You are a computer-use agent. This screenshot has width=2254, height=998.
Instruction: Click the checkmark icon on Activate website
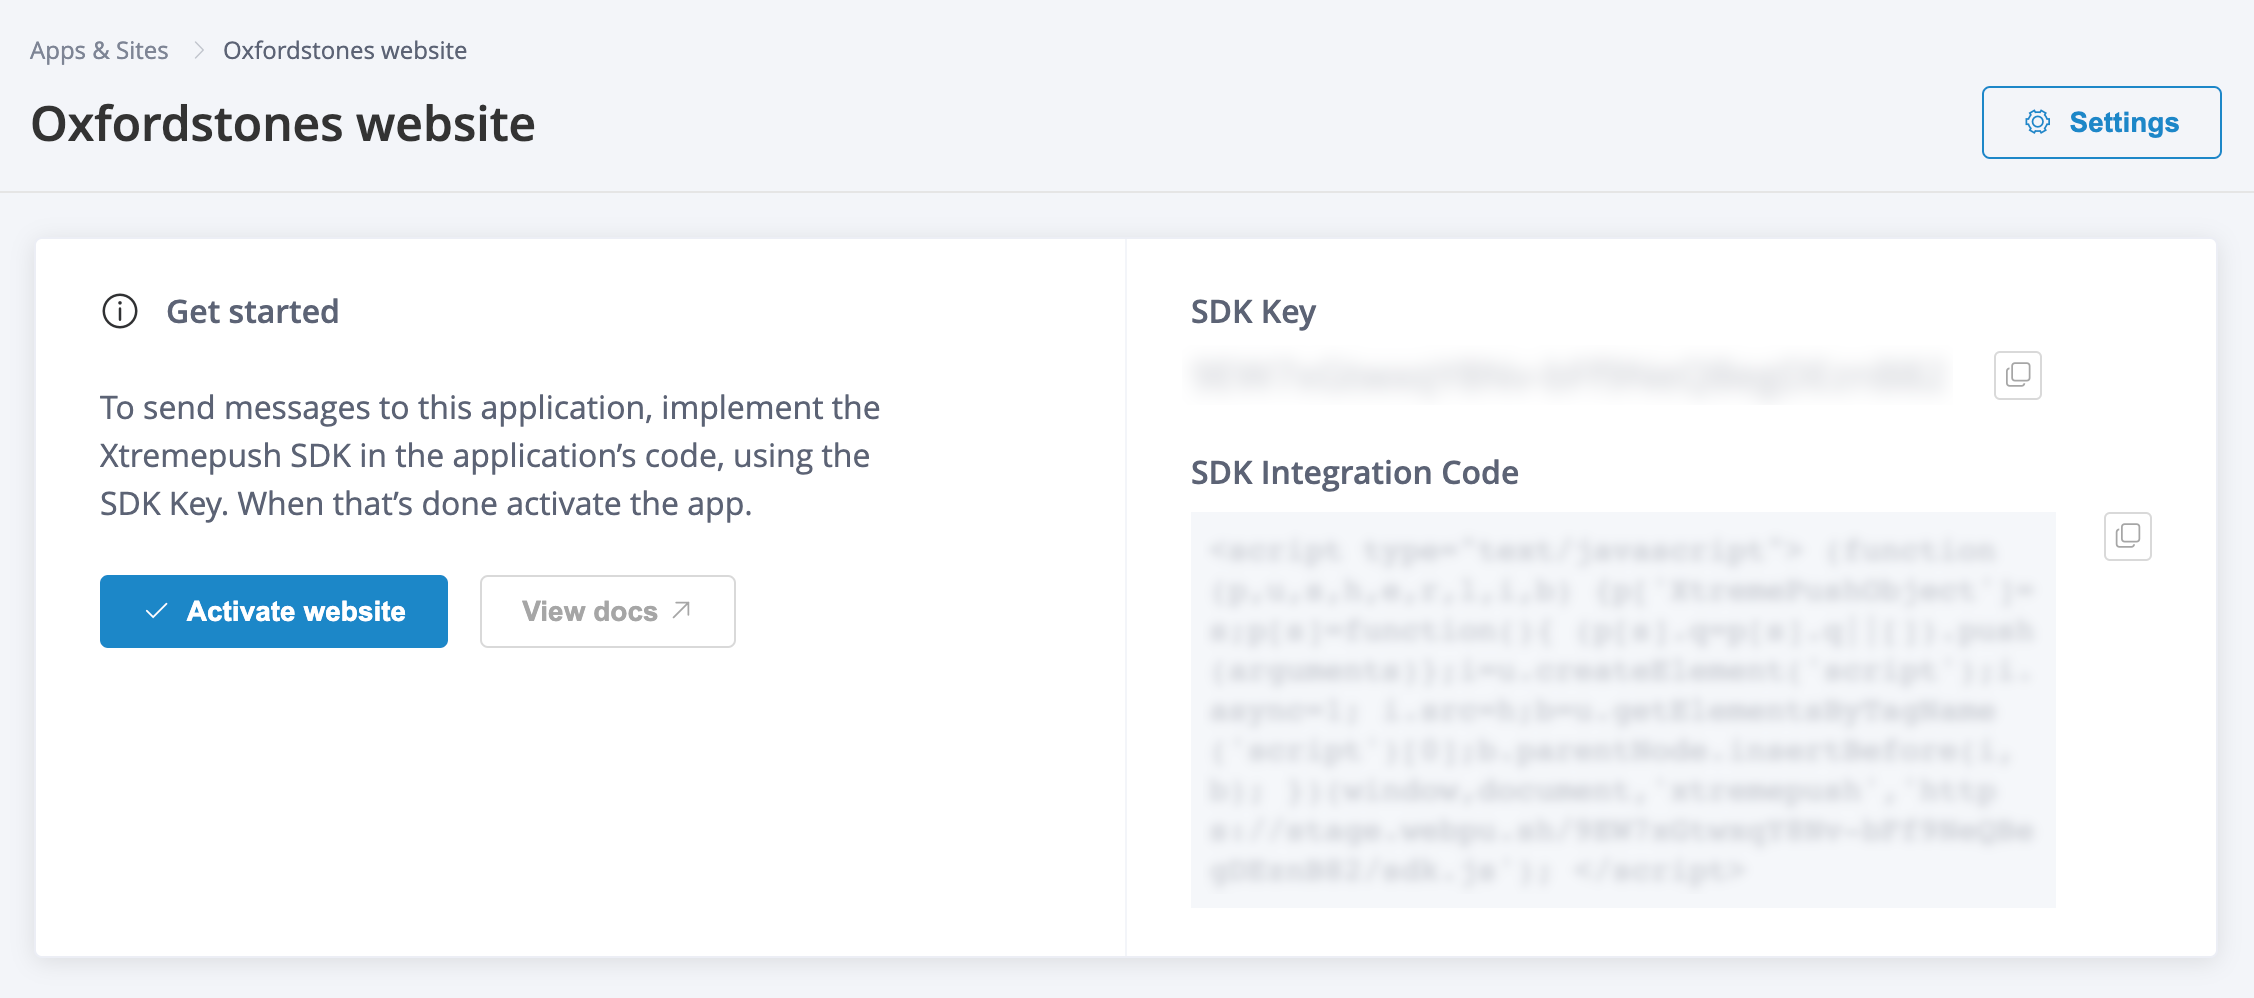[x=156, y=611]
